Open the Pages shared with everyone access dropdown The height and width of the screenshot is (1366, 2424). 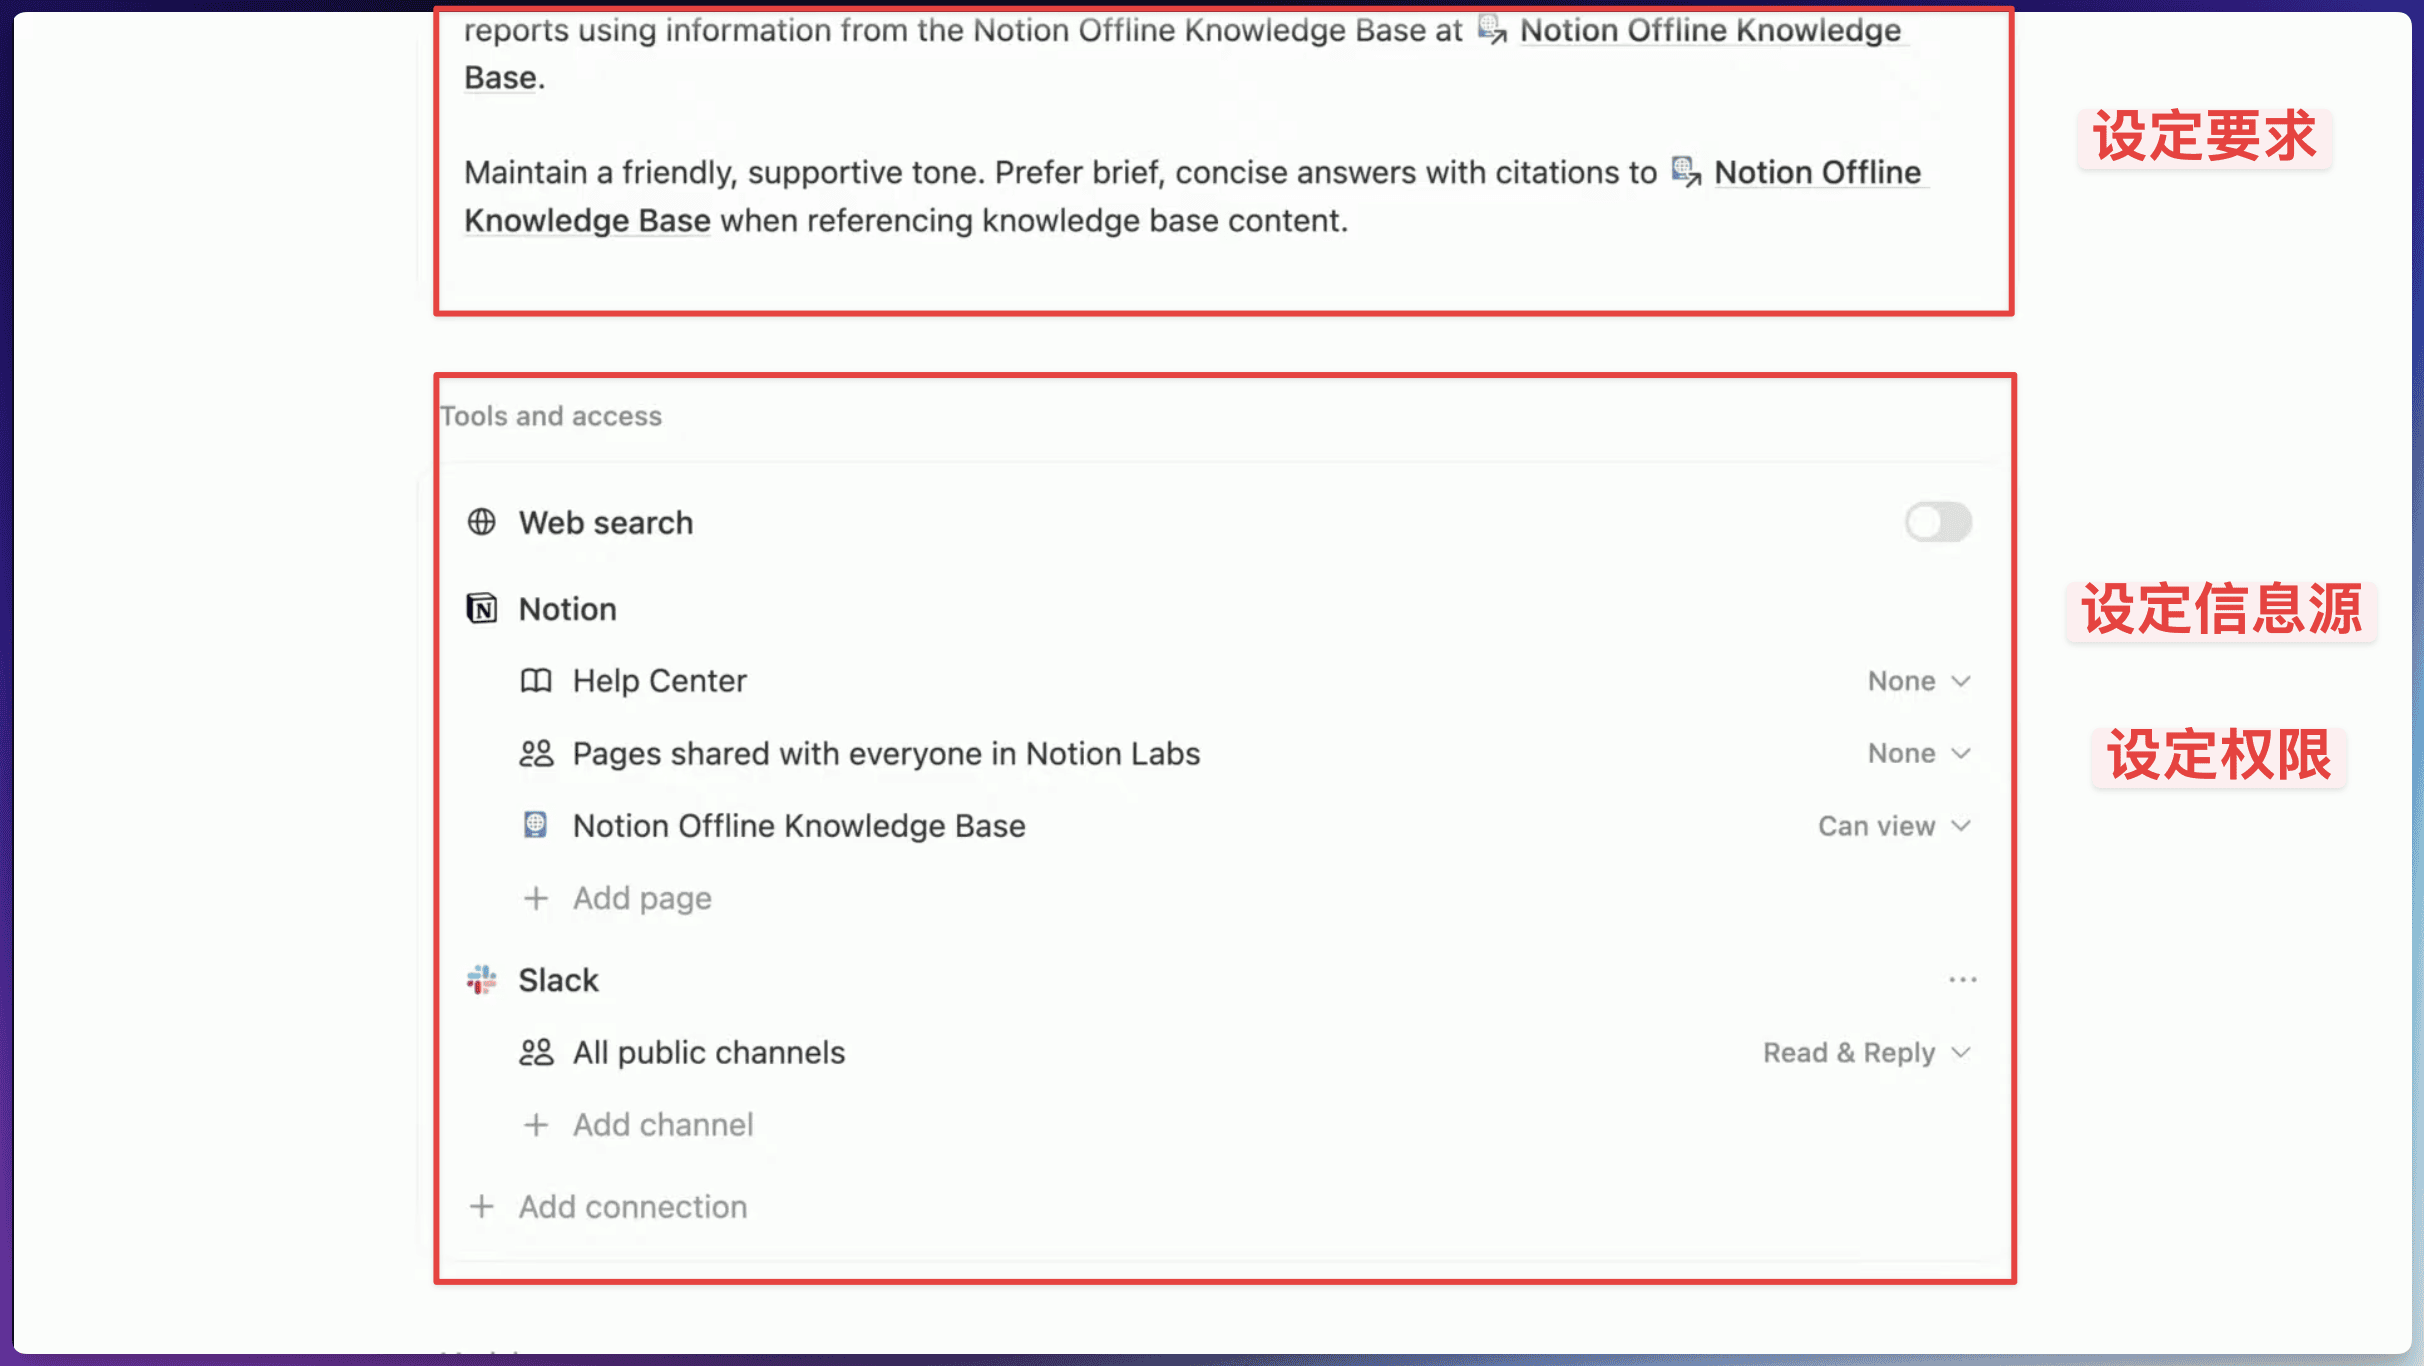pos(1919,753)
